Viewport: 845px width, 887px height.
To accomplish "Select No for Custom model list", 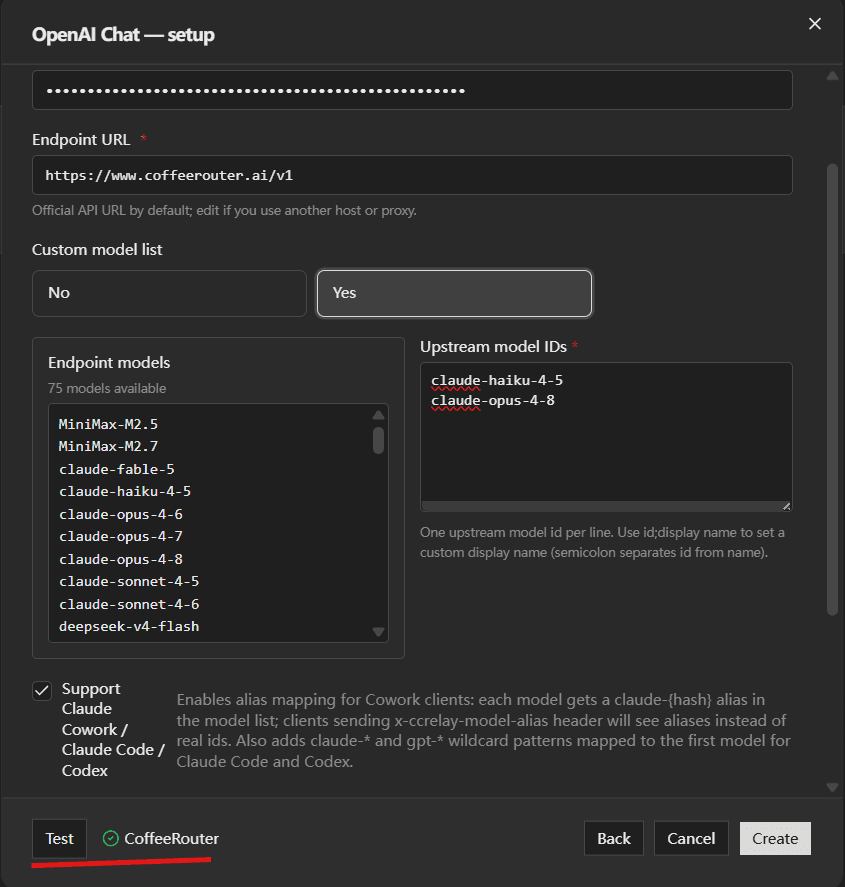I will (169, 293).
